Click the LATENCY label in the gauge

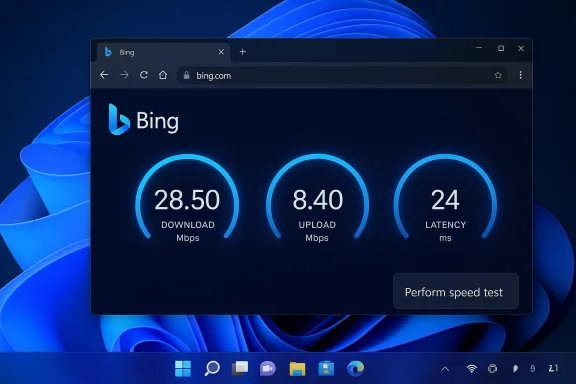point(446,225)
